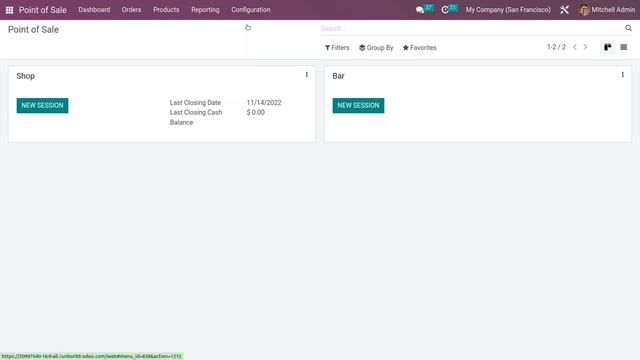The image size is (640, 360).
Task: Open Mitchell Admin user menu
Action: click(x=607, y=10)
